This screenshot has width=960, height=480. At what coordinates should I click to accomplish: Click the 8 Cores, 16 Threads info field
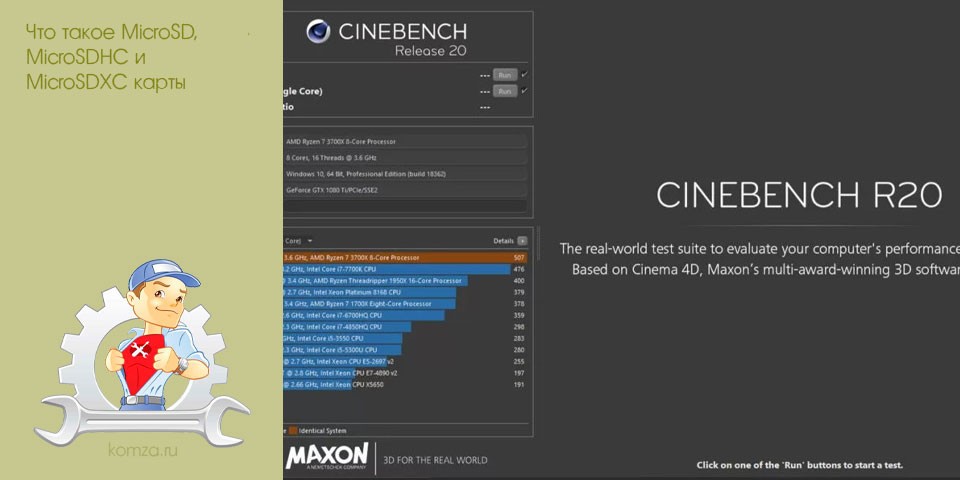tap(405, 158)
